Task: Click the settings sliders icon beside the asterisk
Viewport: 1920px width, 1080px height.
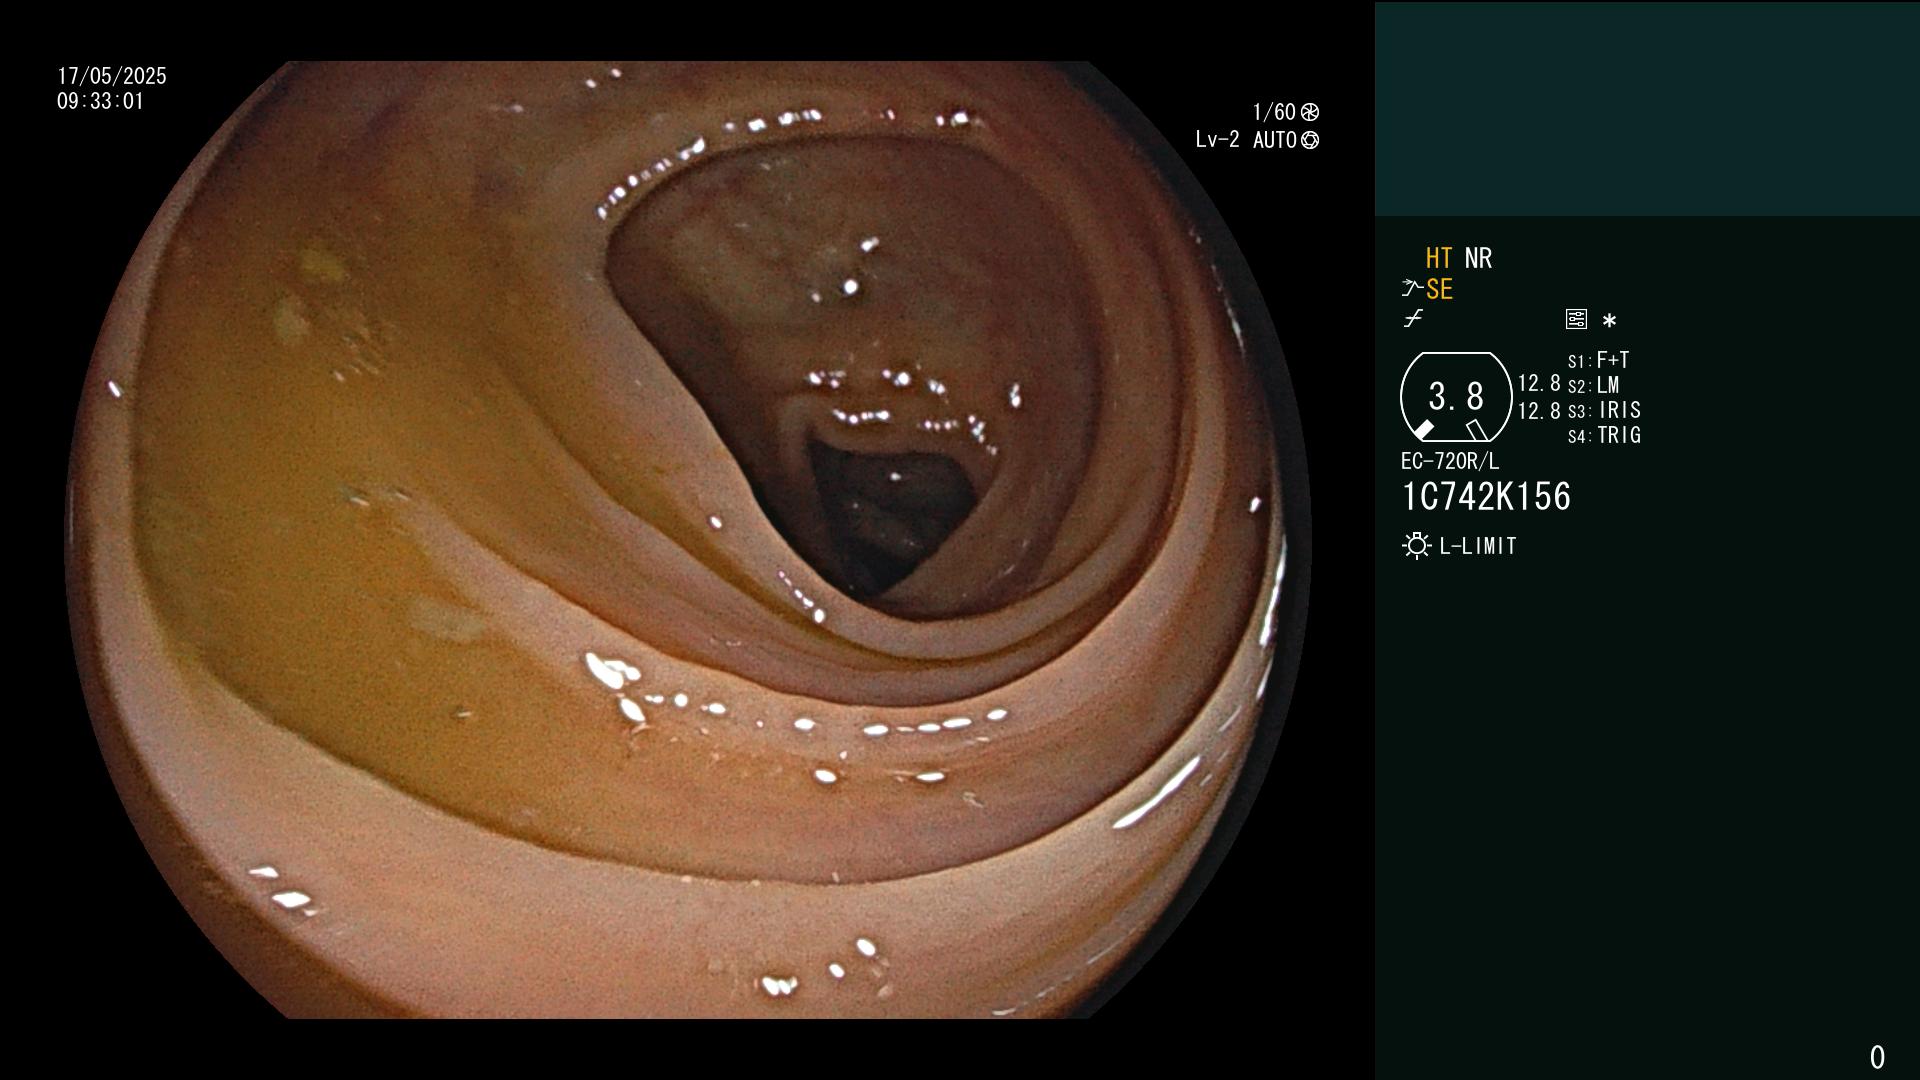Action: tap(1576, 319)
